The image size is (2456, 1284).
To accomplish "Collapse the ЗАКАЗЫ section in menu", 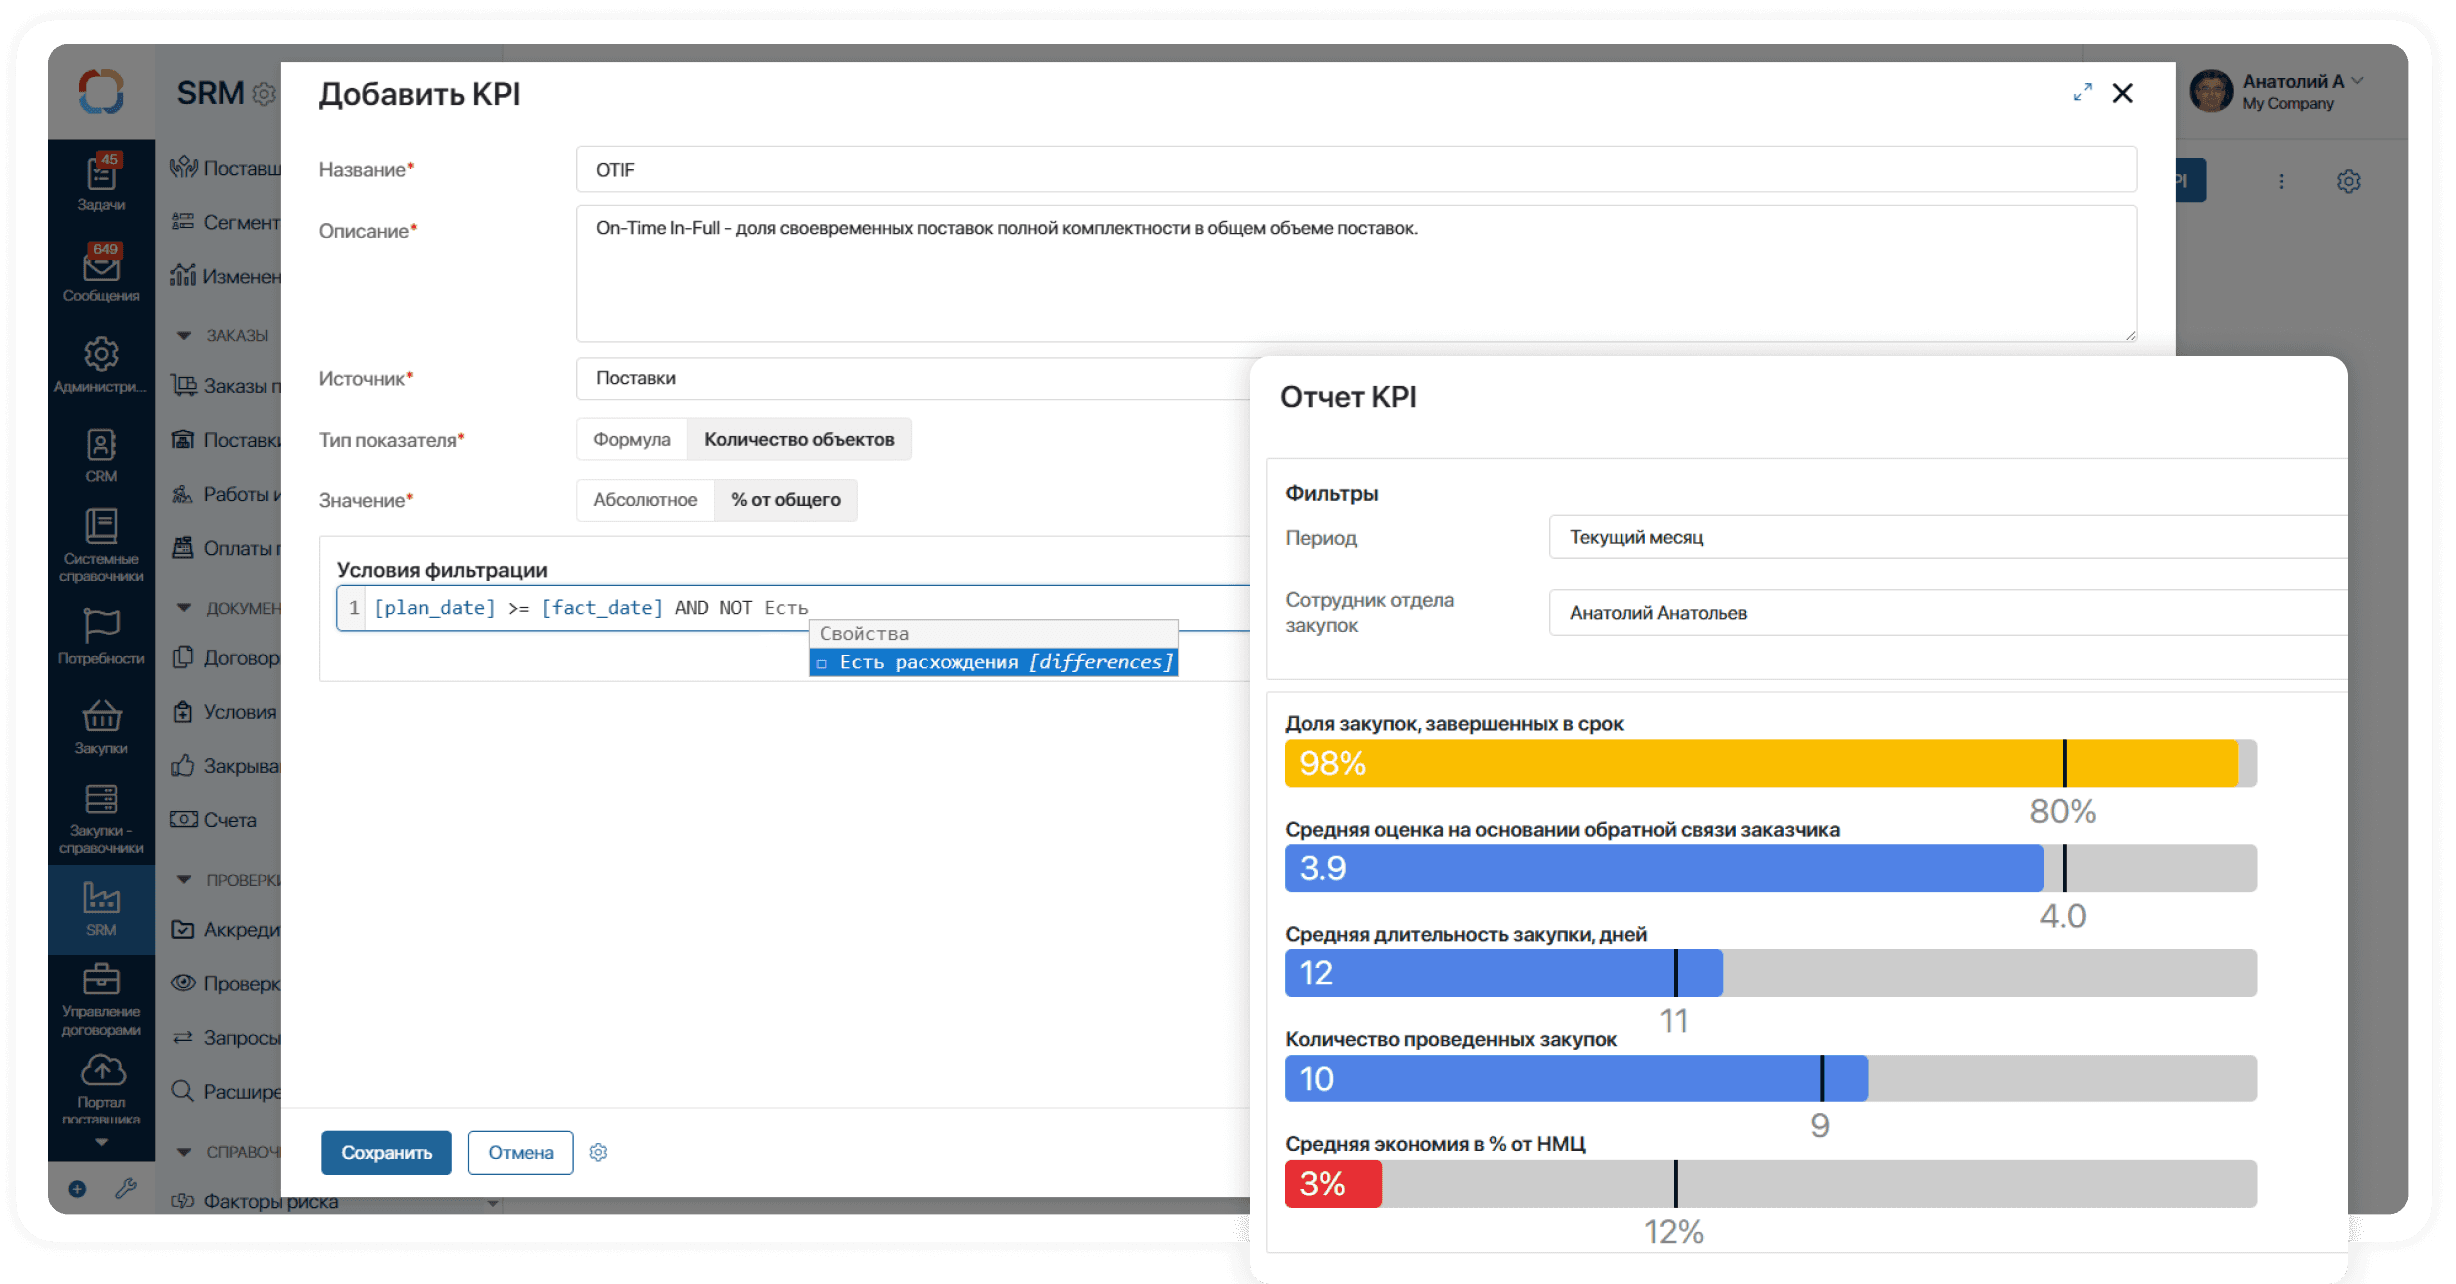I will (x=184, y=335).
